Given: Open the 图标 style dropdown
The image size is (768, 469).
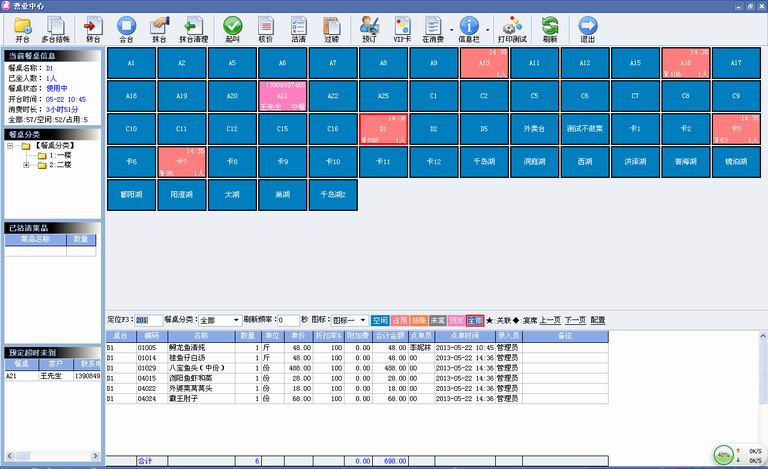Looking at the screenshot, I should click(362, 320).
